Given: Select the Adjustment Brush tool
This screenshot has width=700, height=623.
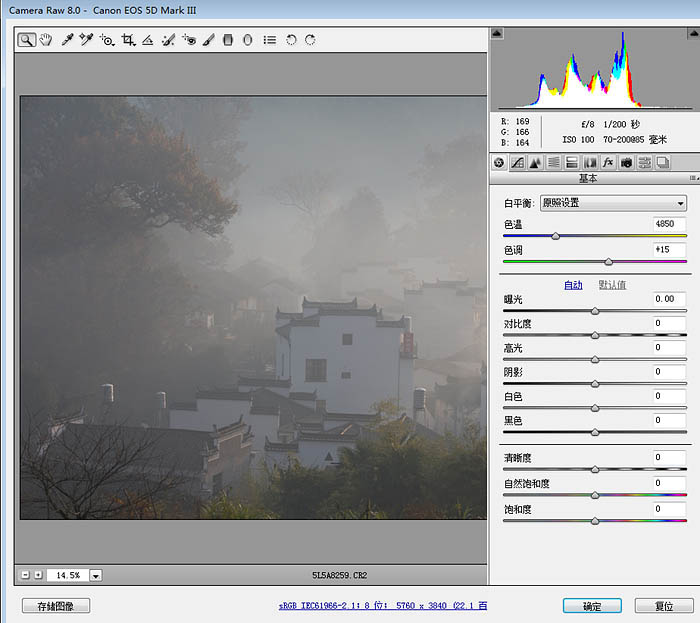Looking at the screenshot, I should coord(209,40).
